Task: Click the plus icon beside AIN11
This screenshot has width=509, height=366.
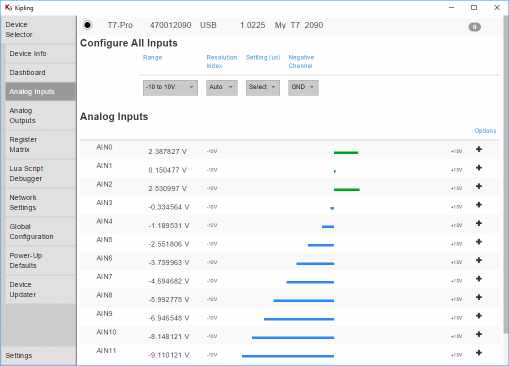Action: point(479,352)
